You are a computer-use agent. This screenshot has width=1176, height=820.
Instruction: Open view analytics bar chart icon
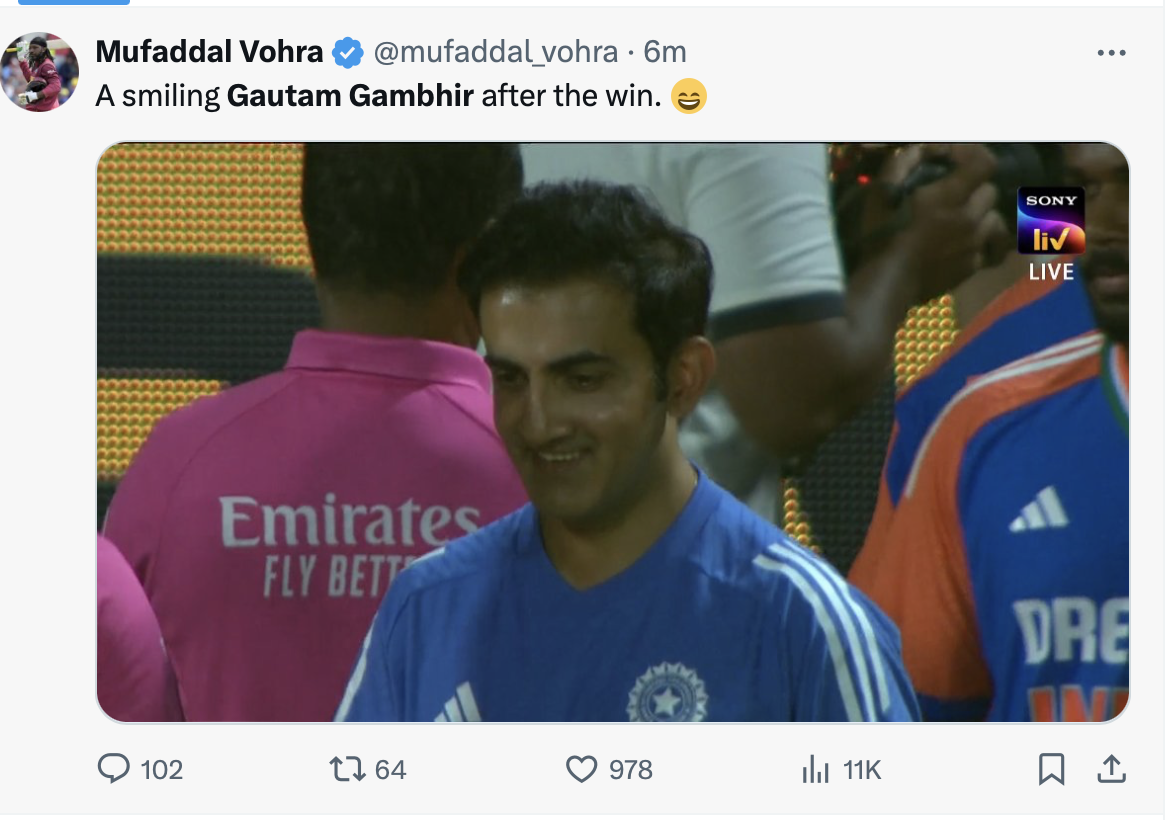click(816, 768)
